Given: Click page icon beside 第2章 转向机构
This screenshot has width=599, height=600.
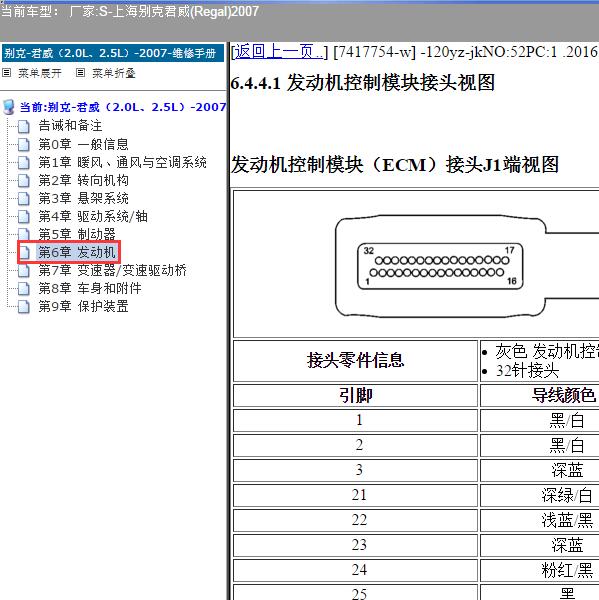Looking at the screenshot, I should (x=24, y=181).
